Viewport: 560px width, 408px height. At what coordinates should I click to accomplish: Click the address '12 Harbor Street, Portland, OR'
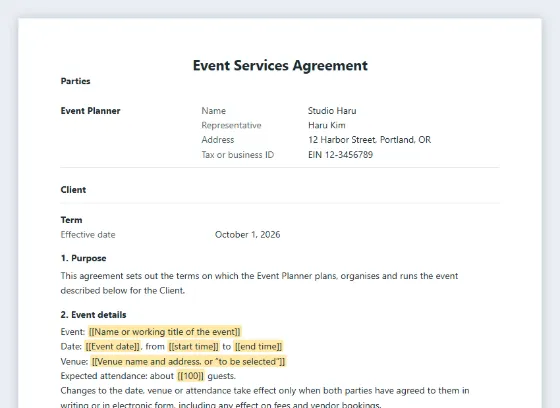[x=369, y=140]
